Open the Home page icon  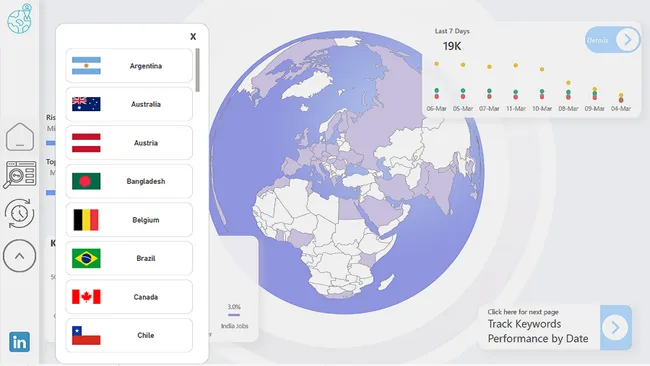(x=19, y=137)
